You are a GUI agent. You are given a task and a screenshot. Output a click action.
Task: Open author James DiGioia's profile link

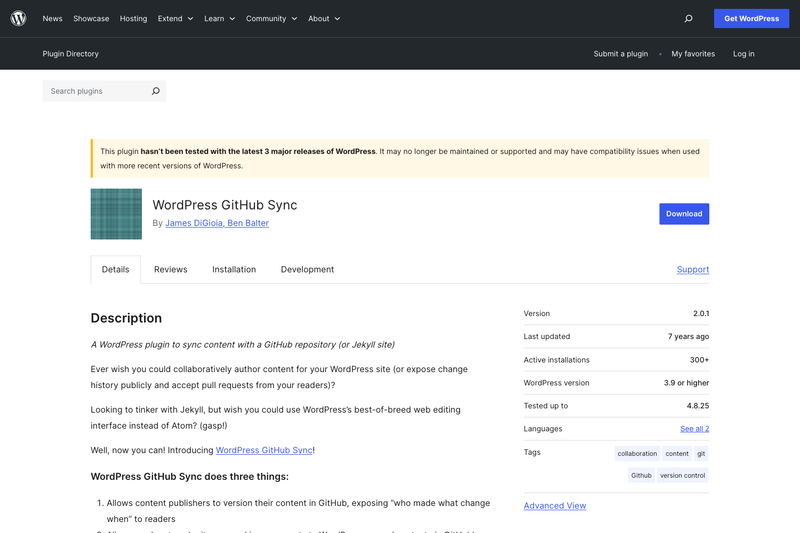click(194, 223)
